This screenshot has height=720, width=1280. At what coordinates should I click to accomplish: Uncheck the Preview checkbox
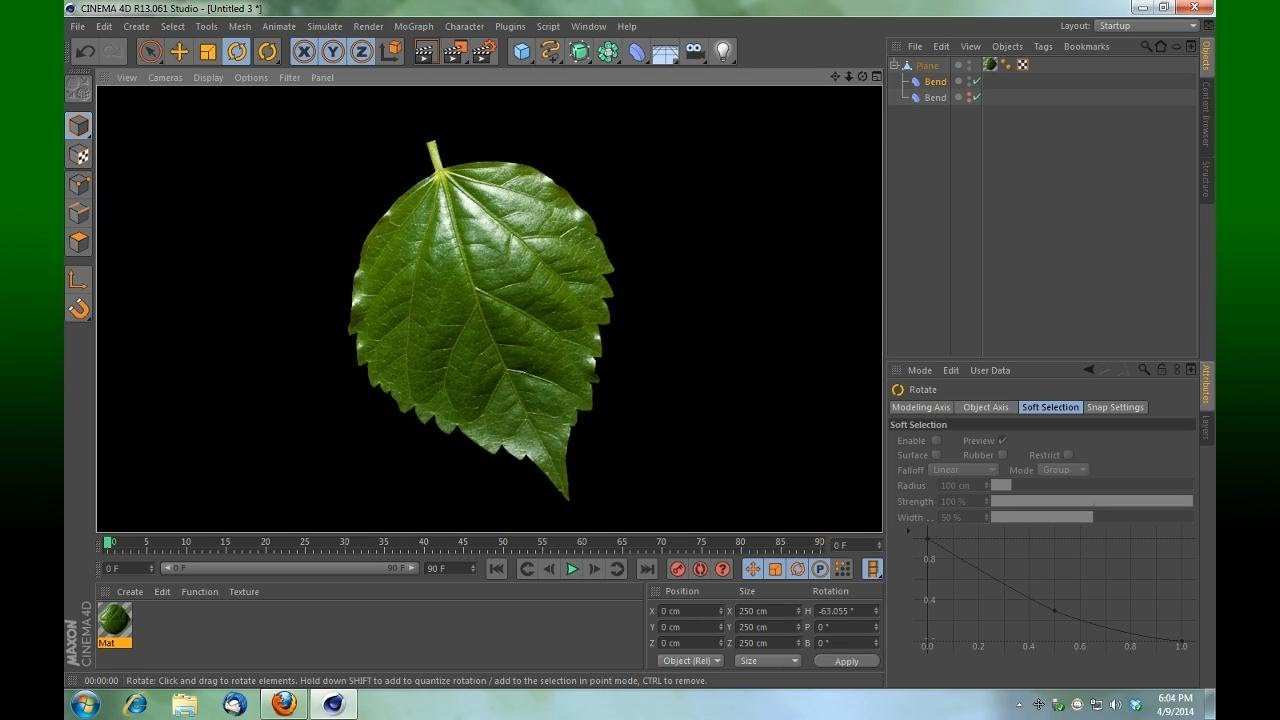pos(1002,441)
